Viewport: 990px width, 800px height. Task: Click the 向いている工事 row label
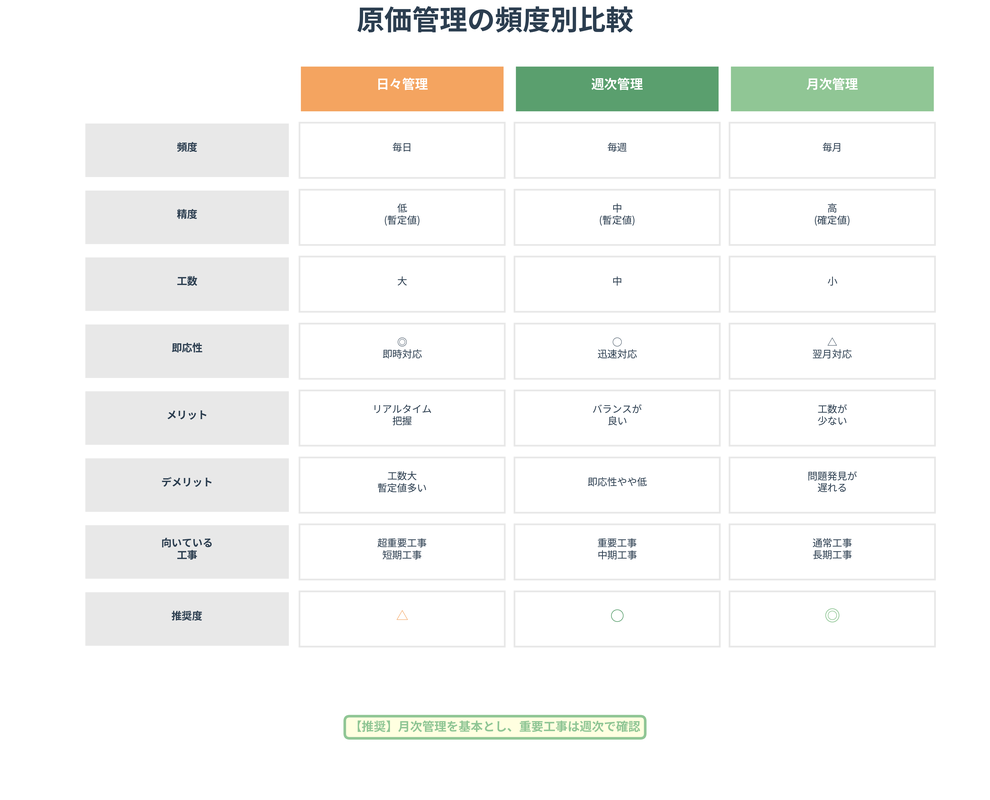coord(187,552)
